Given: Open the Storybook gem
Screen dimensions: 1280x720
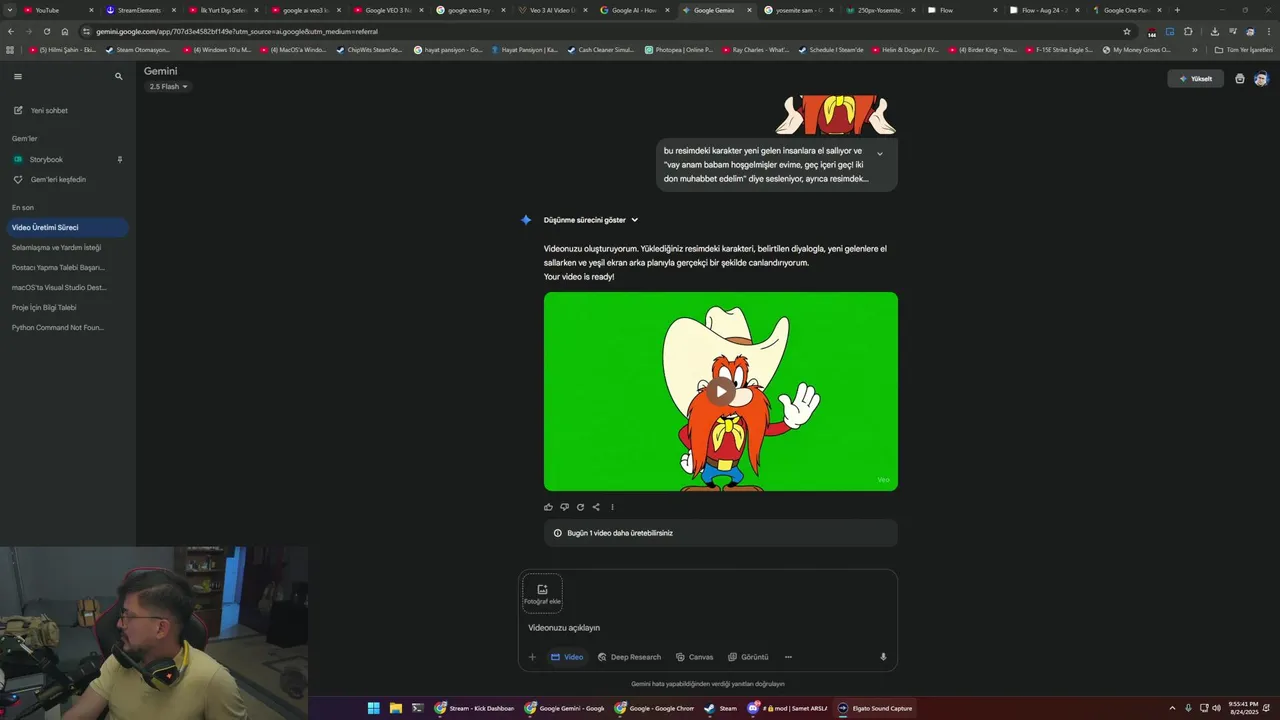Looking at the screenshot, I should click(x=46, y=159).
